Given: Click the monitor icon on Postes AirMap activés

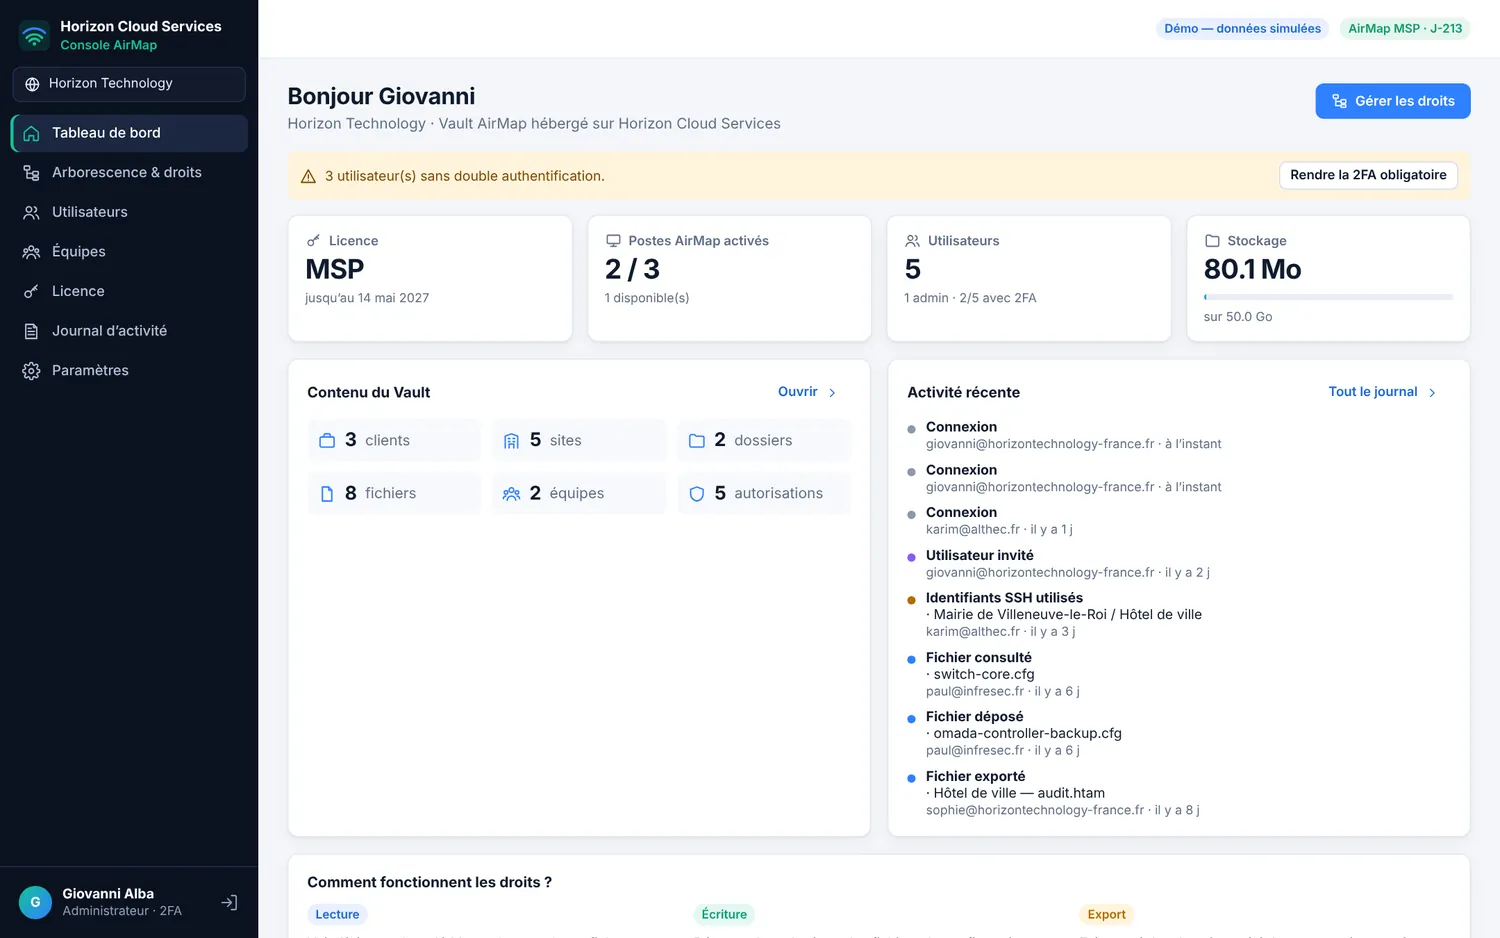Looking at the screenshot, I should pyautogui.click(x=613, y=241).
